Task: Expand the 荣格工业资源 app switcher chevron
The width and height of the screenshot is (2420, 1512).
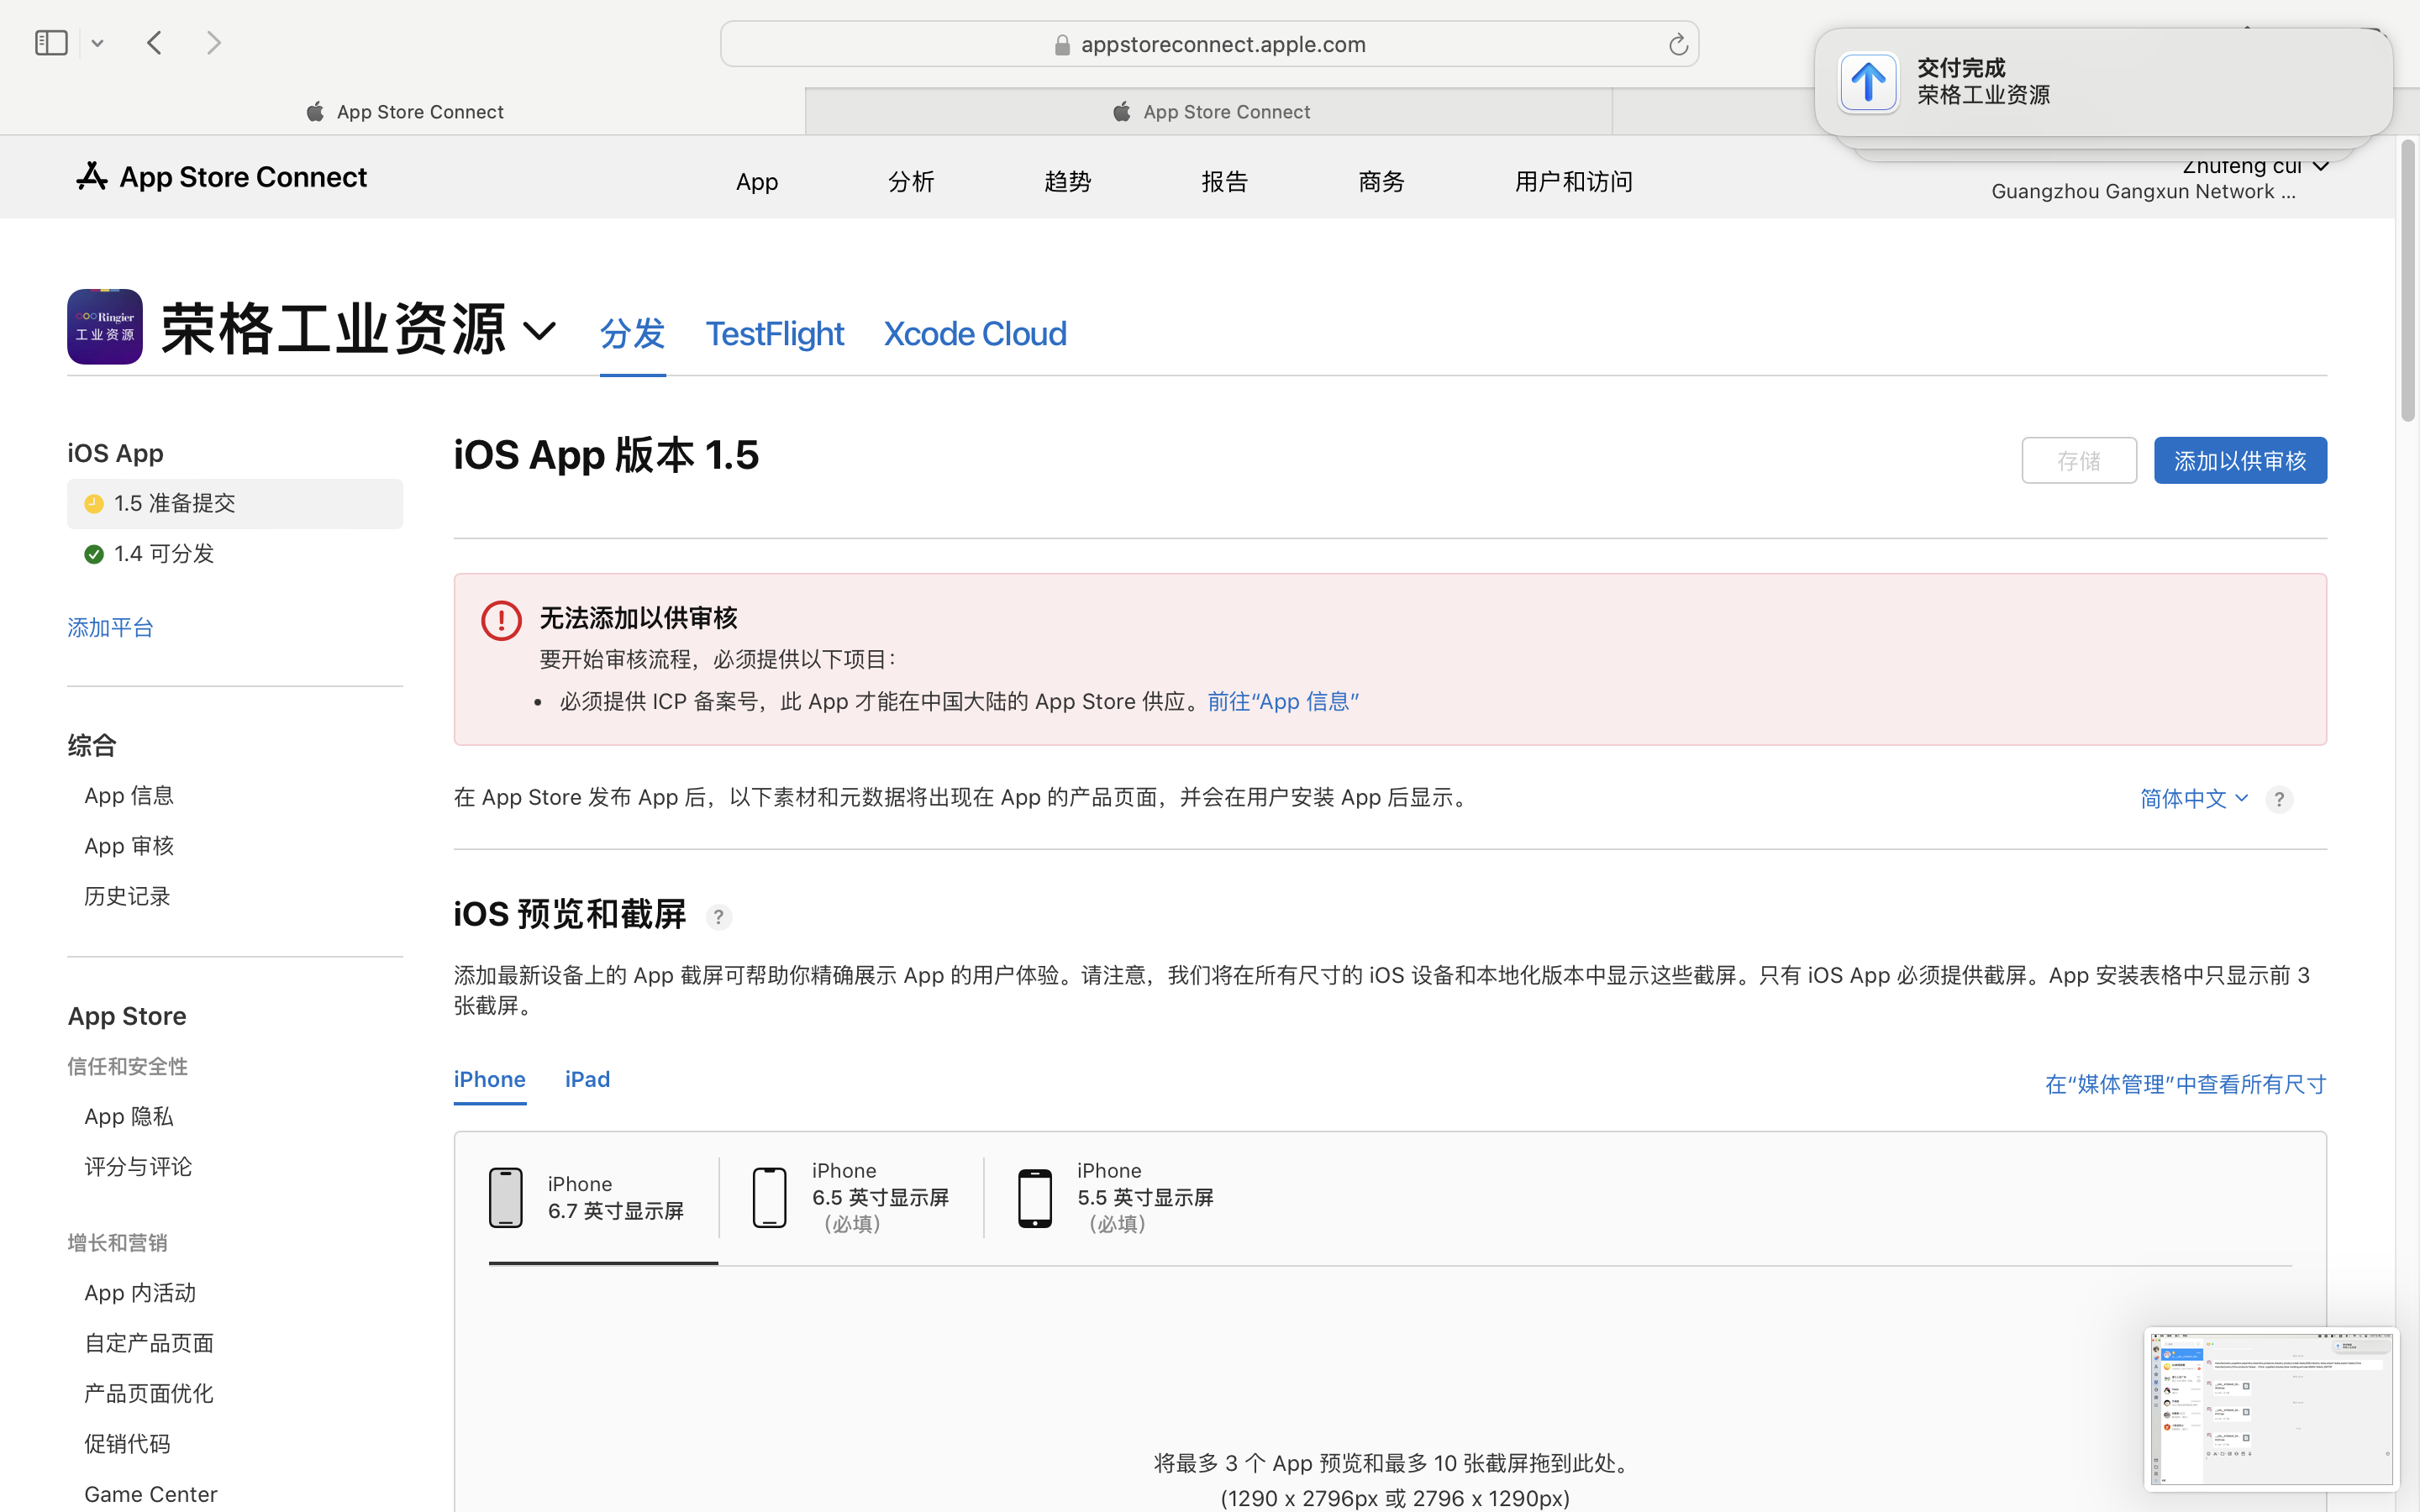Action: tap(539, 331)
